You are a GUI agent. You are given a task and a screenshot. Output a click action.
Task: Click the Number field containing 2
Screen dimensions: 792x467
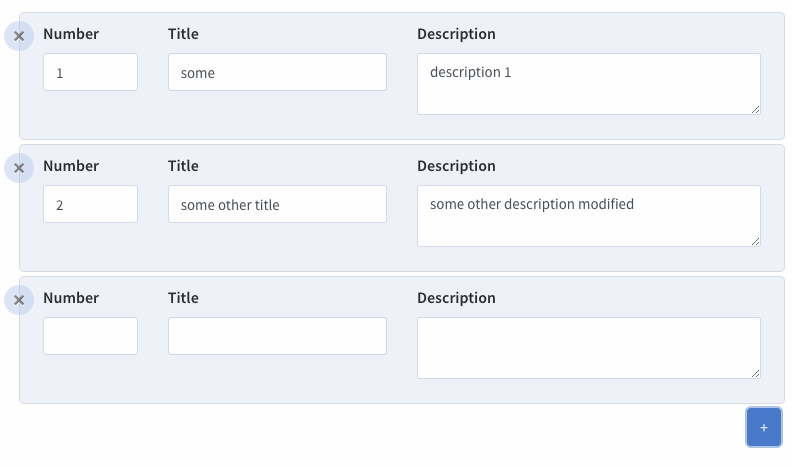(x=90, y=204)
